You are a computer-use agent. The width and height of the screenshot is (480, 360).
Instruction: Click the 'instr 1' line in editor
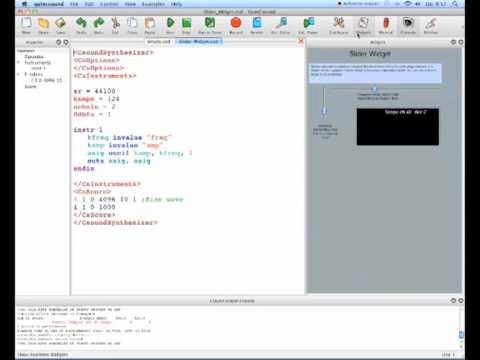pos(88,130)
